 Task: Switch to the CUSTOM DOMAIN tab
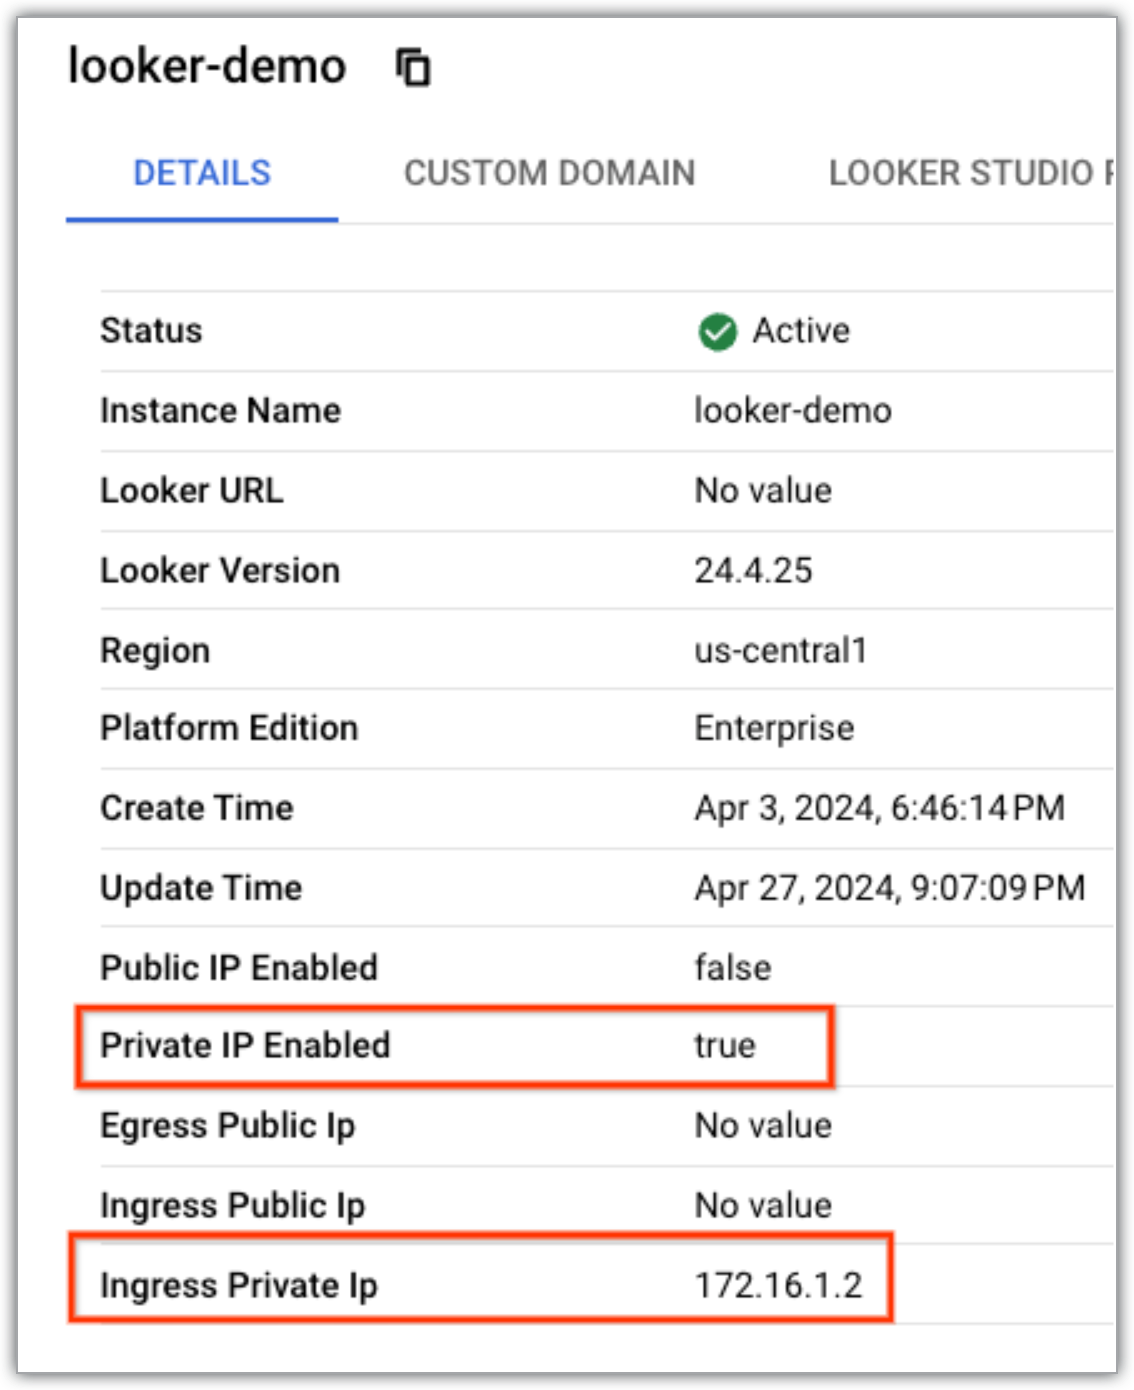pyautogui.click(x=548, y=172)
